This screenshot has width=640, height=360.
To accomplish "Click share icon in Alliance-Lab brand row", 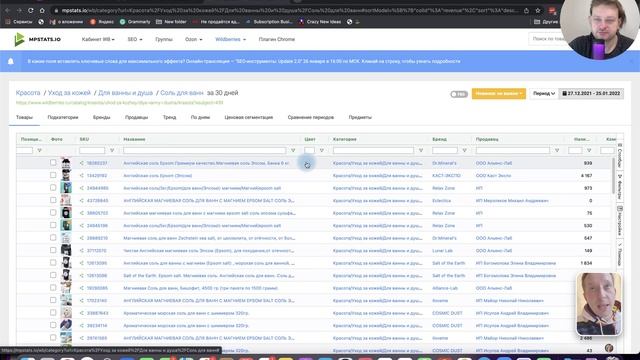I will pyautogui.click(x=82, y=288).
